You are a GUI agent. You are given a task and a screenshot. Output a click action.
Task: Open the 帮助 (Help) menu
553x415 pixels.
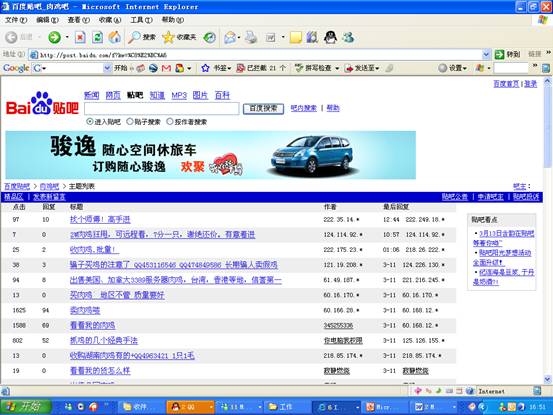[x=172, y=20]
